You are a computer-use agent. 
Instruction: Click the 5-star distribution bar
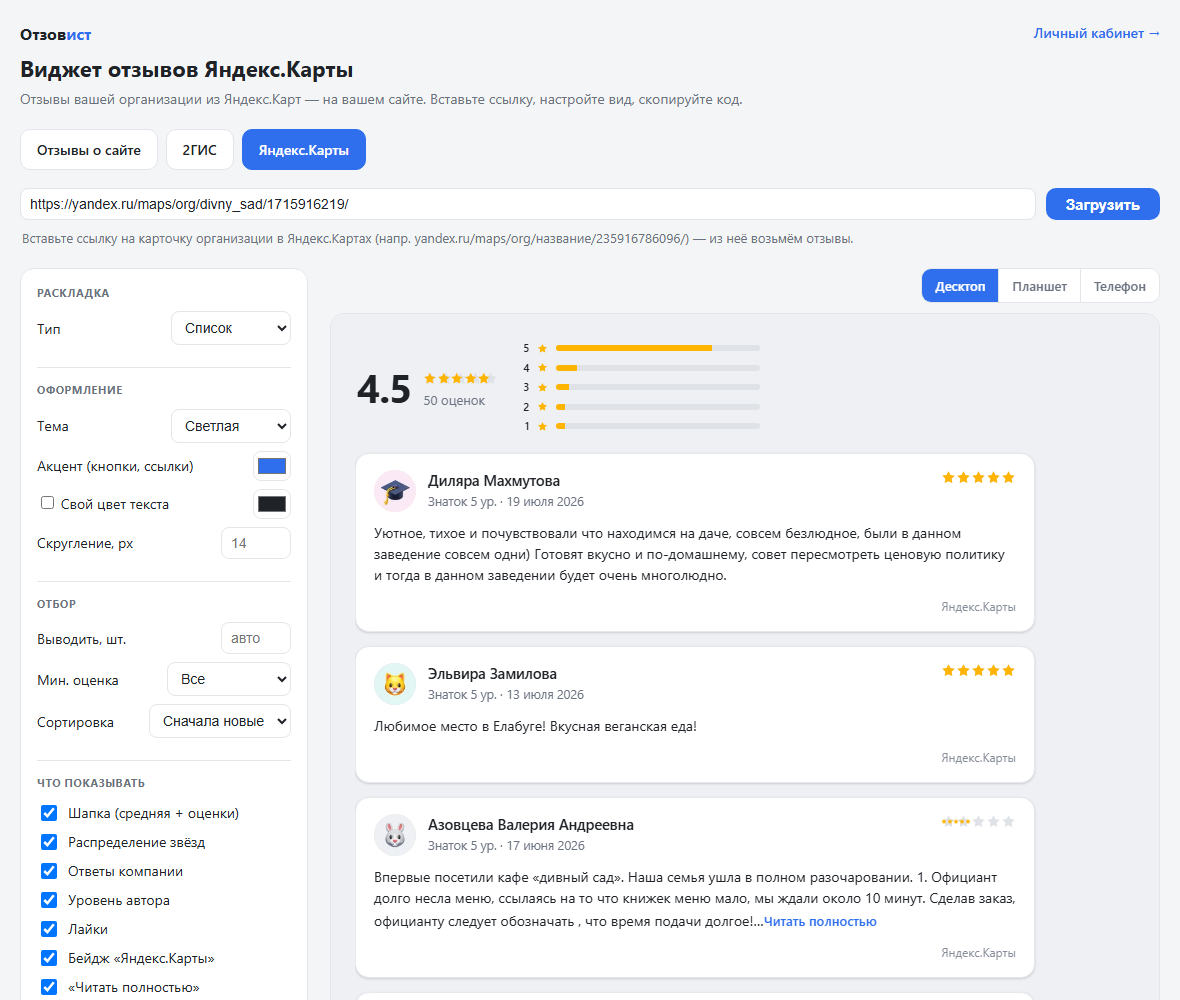point(658,348)
